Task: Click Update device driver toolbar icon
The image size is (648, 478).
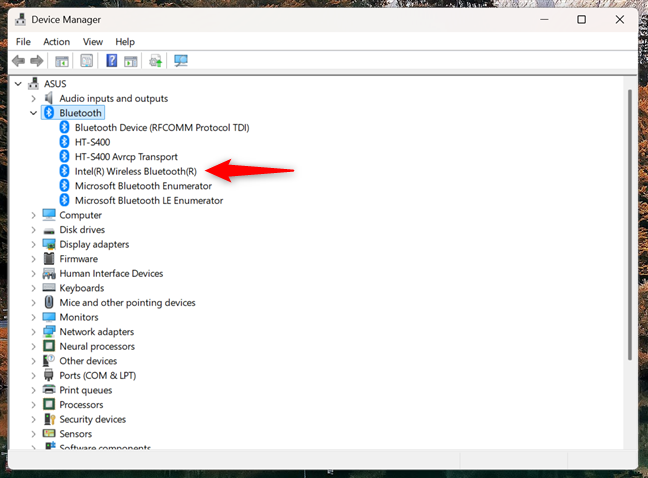Action: 156,61
